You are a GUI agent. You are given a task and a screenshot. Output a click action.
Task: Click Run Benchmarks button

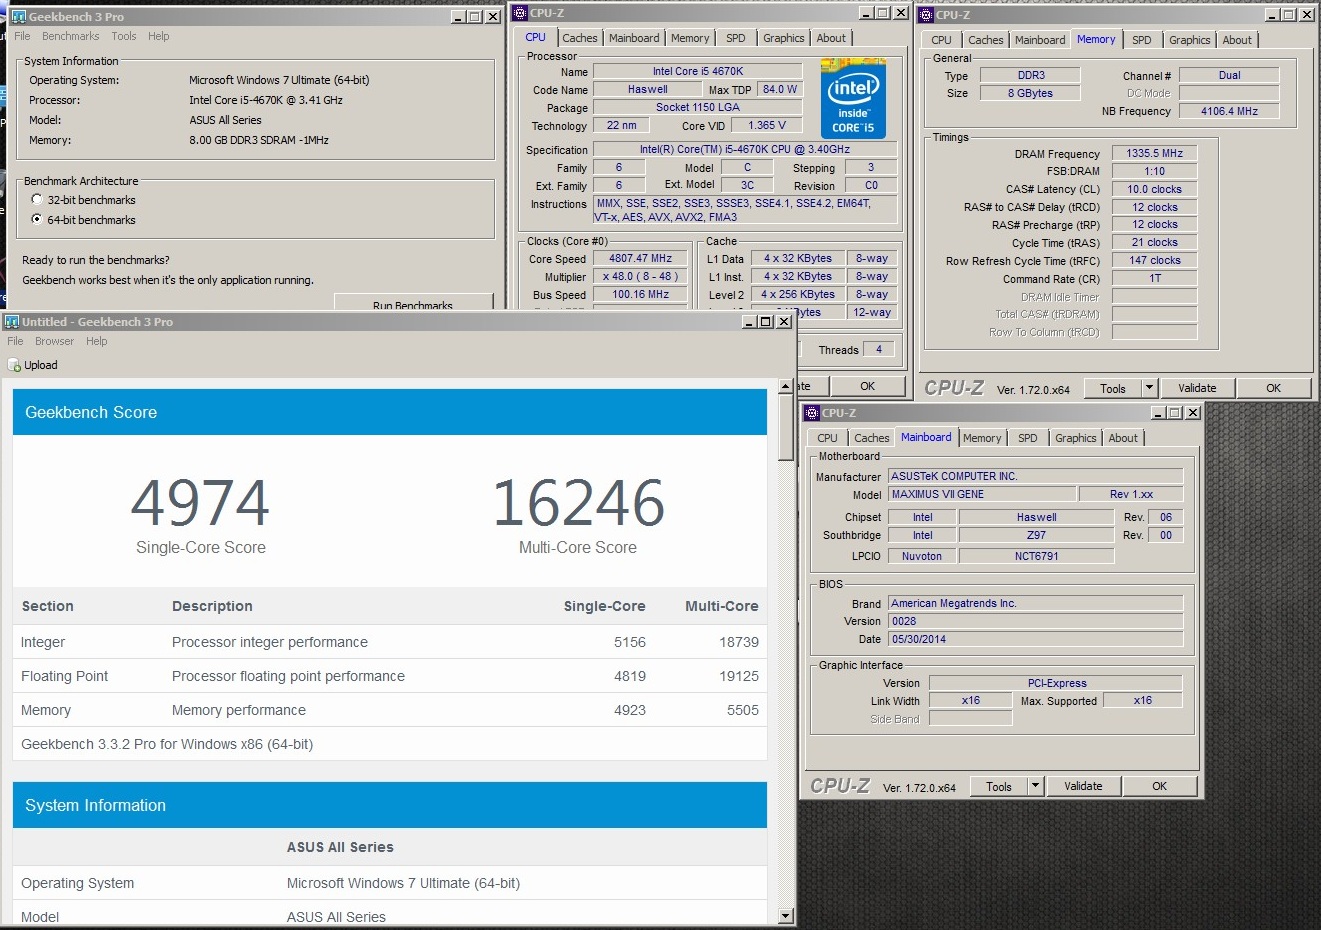tap(413, 303)
